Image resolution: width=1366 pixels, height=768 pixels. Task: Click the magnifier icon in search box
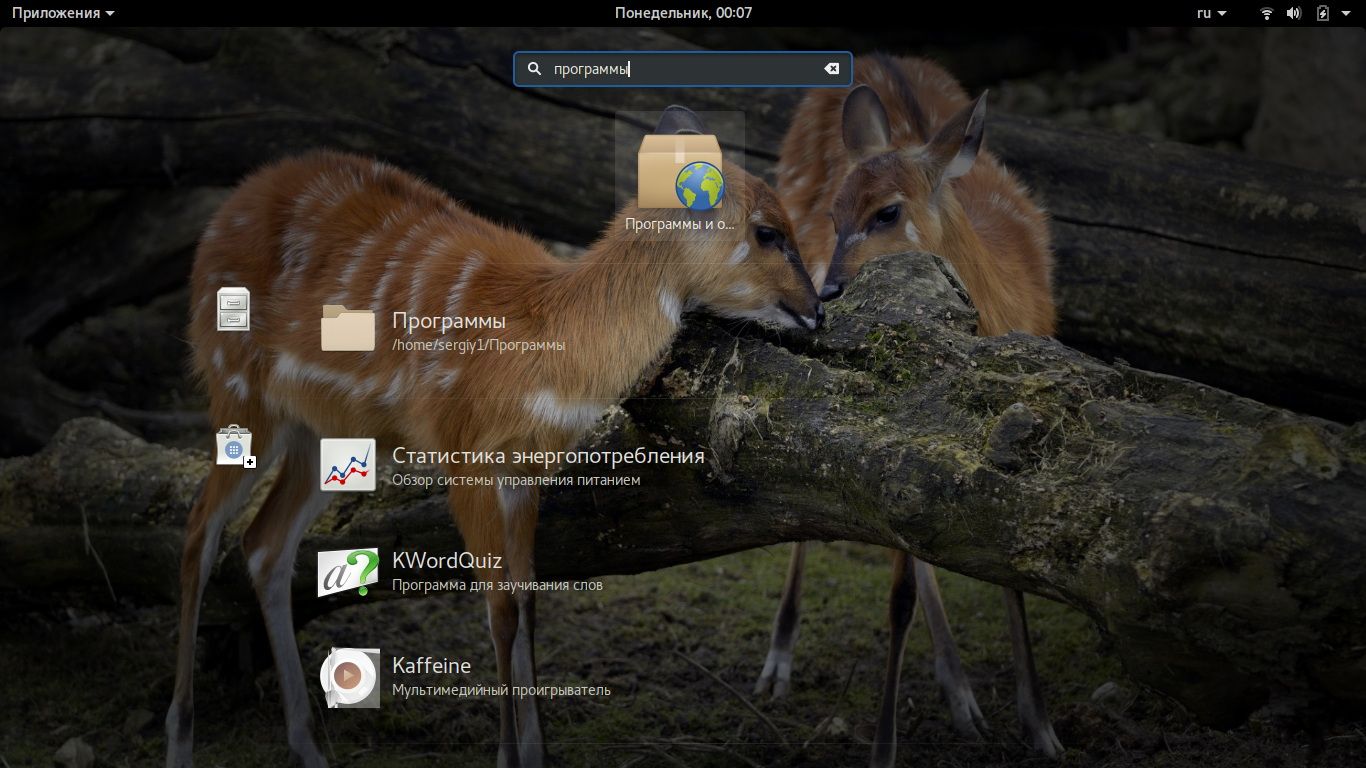coord(534,69)
